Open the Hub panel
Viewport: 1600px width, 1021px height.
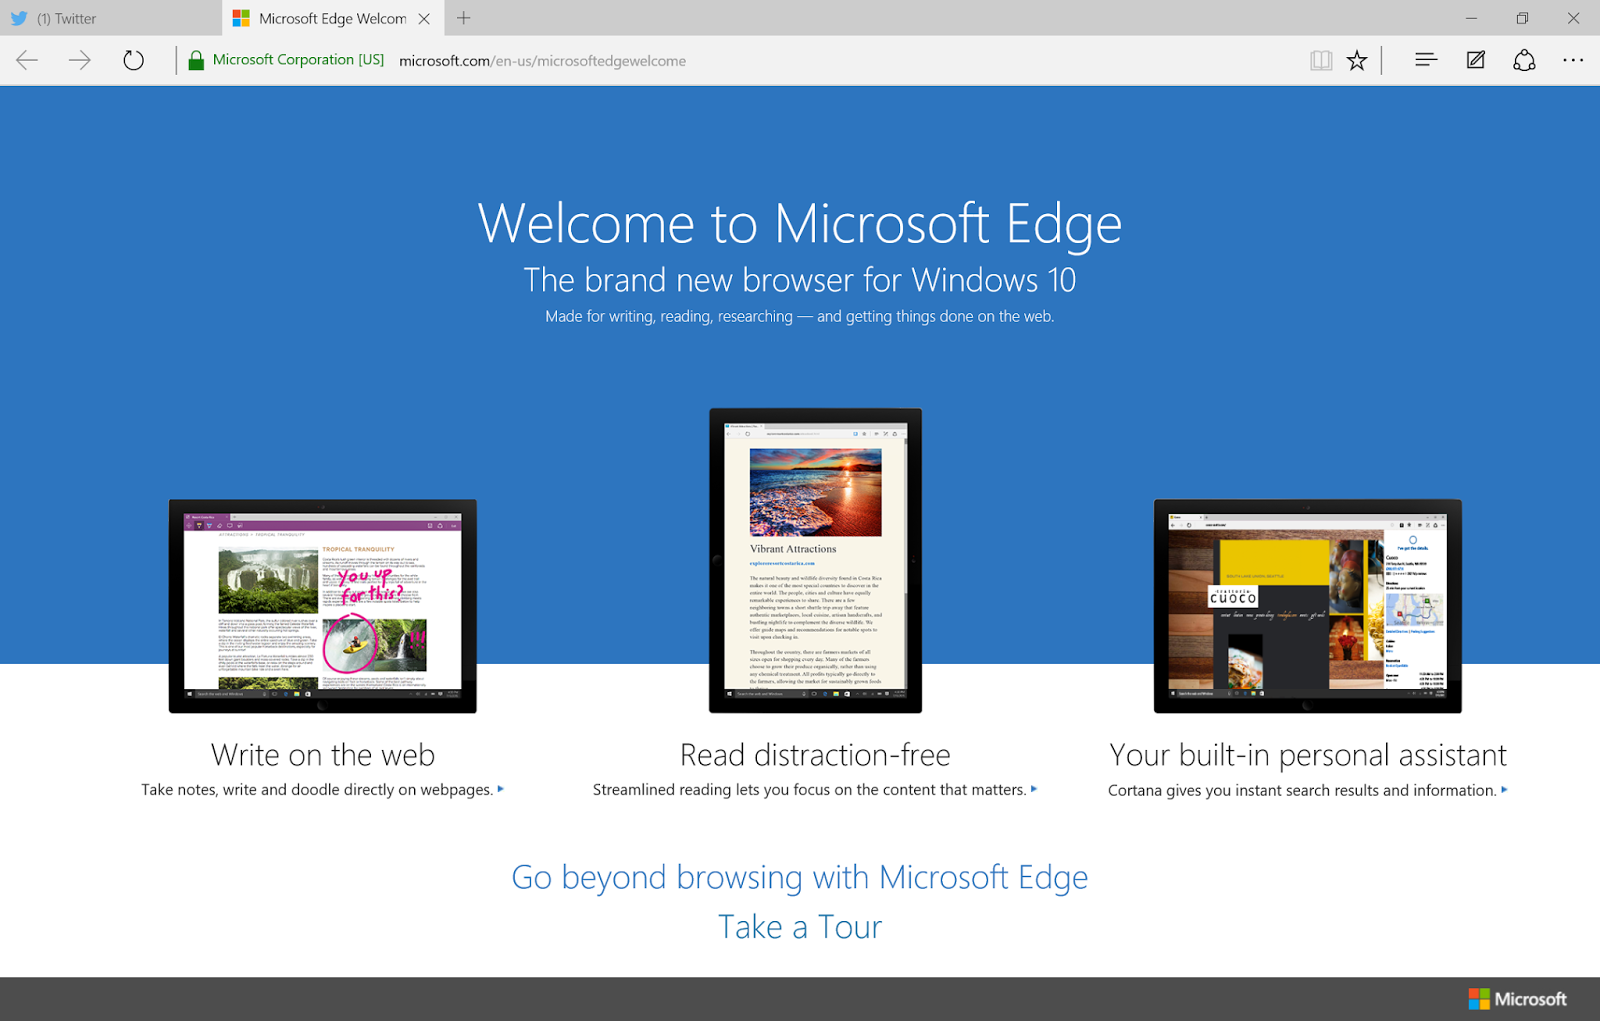(1425, 60)
